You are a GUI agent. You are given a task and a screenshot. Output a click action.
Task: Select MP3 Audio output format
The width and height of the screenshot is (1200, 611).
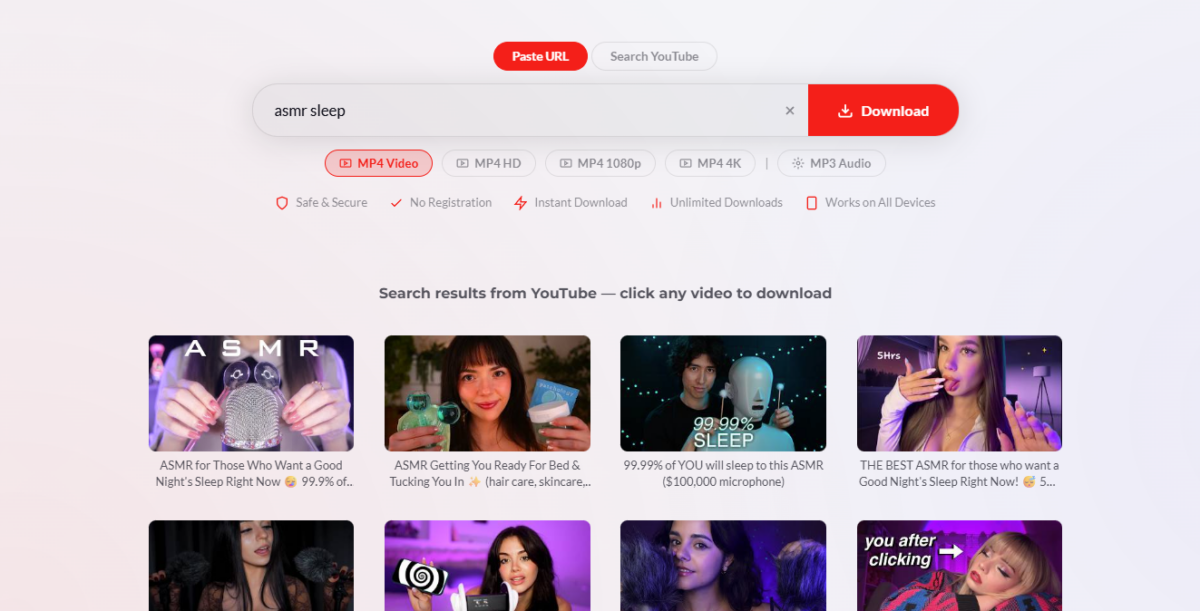point(831,163)
